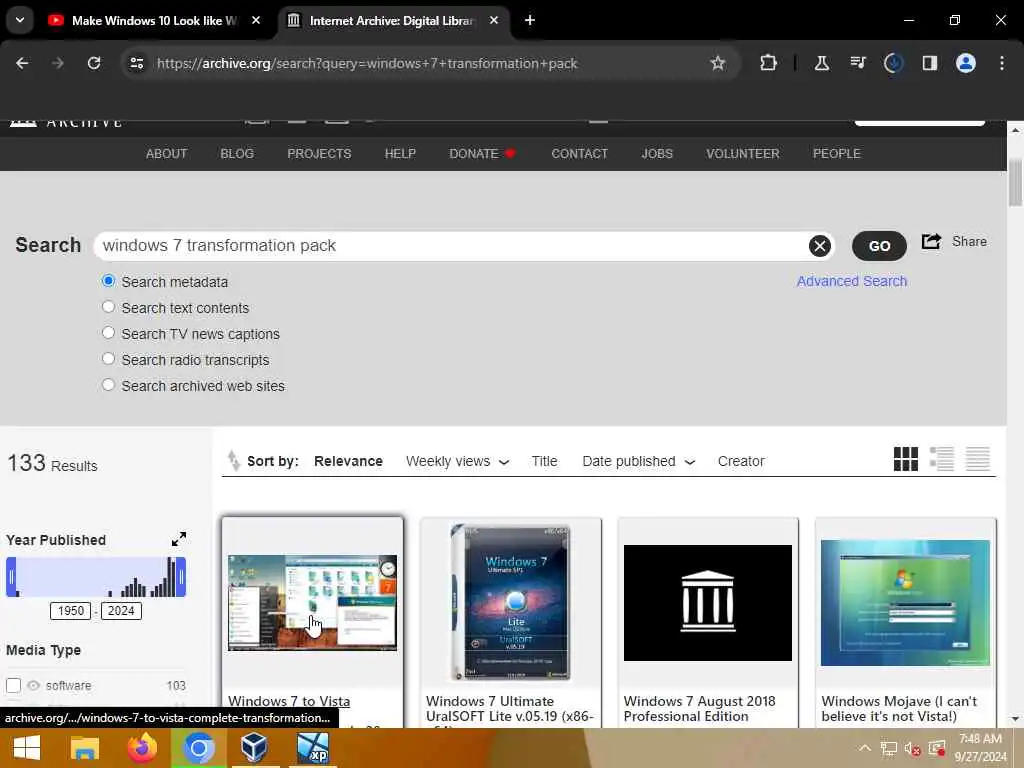Open the HELP menu item
Viewport: 1024px width, 768px height.
(x=400, y=153)
